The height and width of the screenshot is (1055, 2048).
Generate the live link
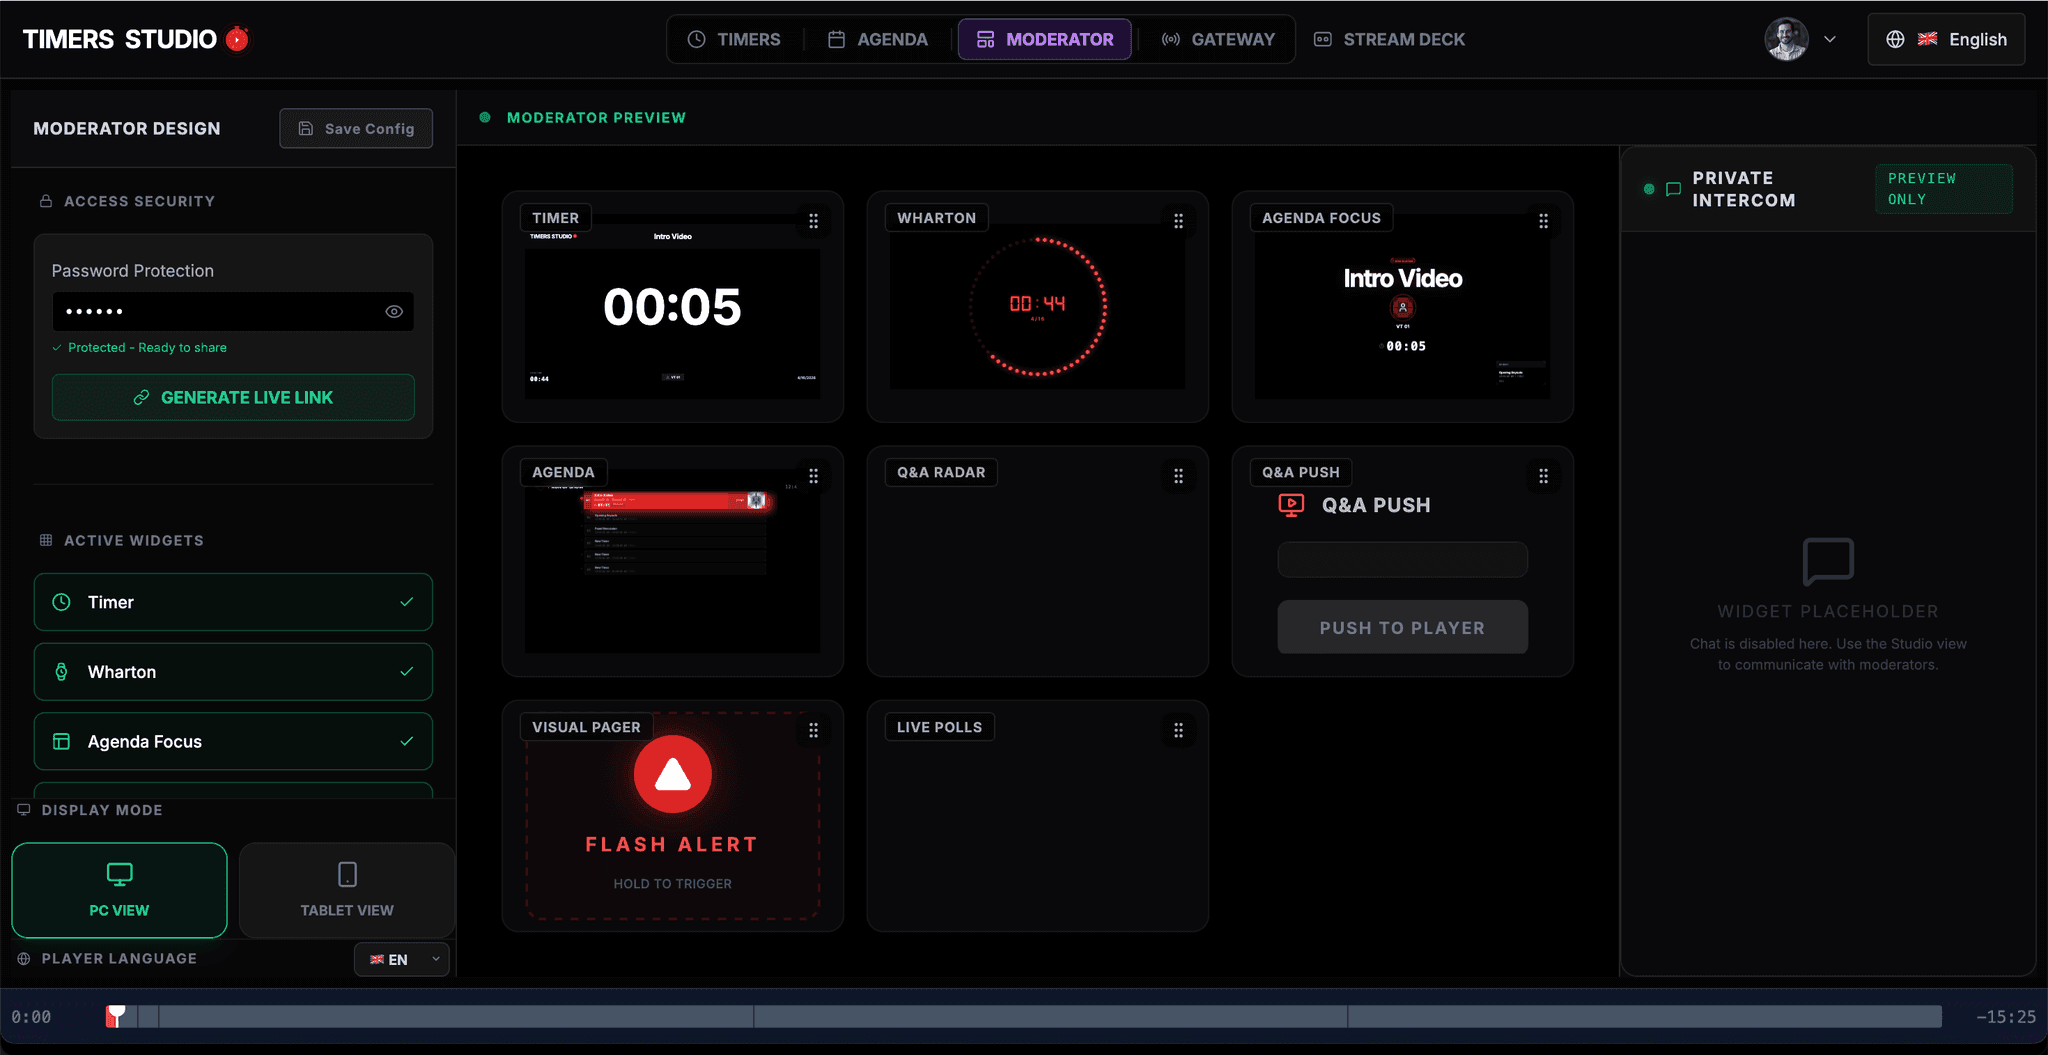pyautogui.click(x=233, y=397)
